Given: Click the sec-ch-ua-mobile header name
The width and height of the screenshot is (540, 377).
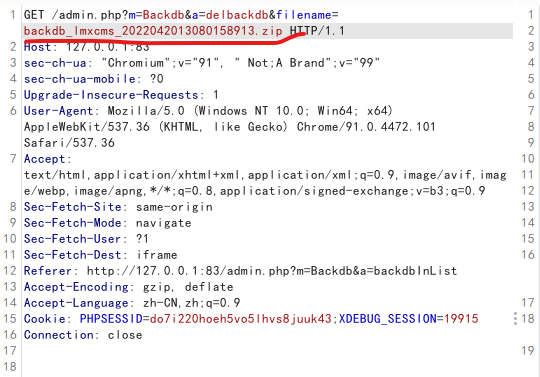Looking at the screenshot, I should coord(80,79).
